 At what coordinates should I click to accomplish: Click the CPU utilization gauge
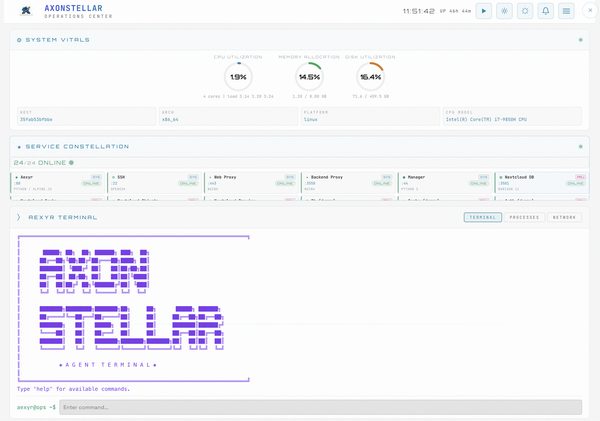pyautogui.click(x=238, y=77)
